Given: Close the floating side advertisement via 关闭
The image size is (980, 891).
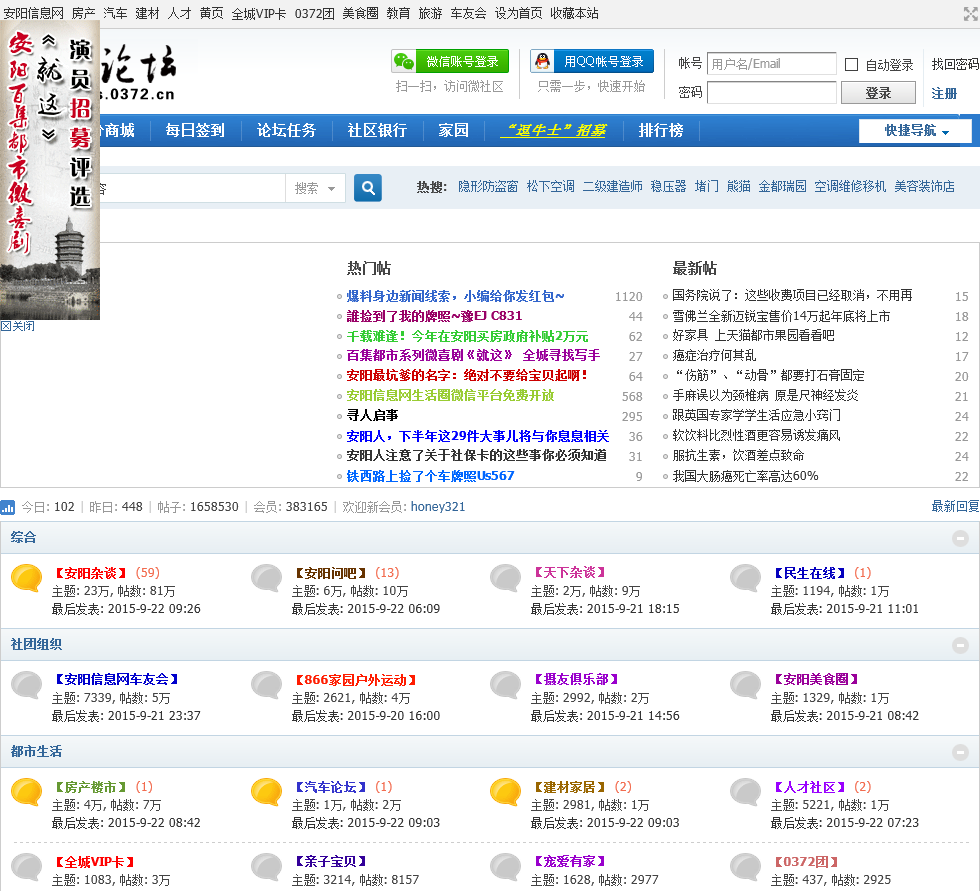Looking at the screenshot, I should pos(18,326).
